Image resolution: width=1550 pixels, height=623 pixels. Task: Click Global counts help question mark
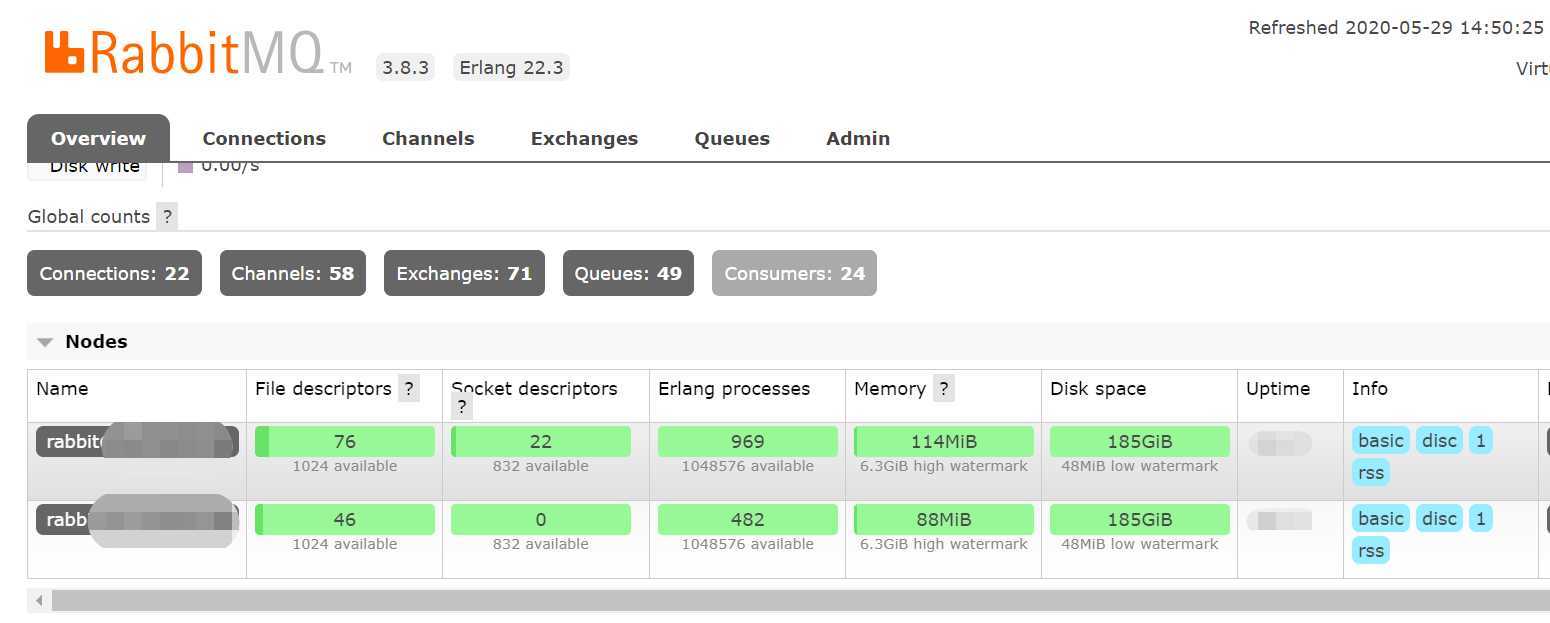tap(167, 216)
